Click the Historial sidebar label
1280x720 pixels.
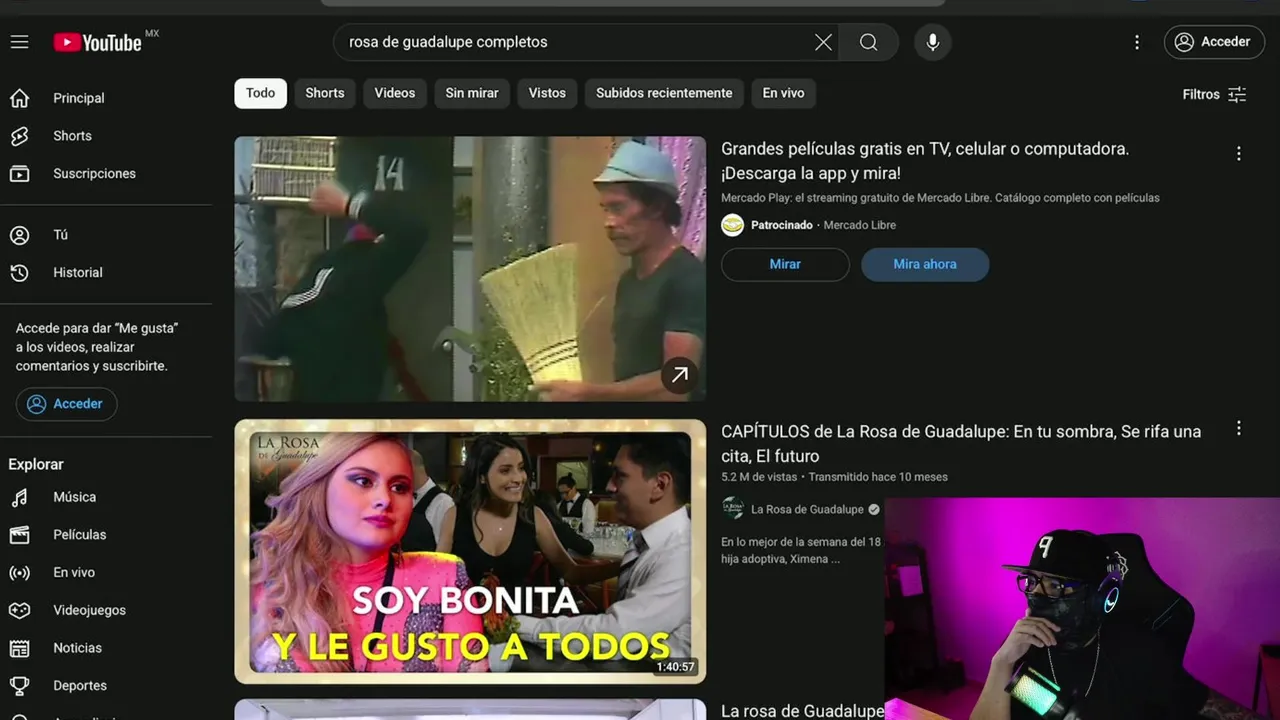pyautogui.click(x=78, y=273)
